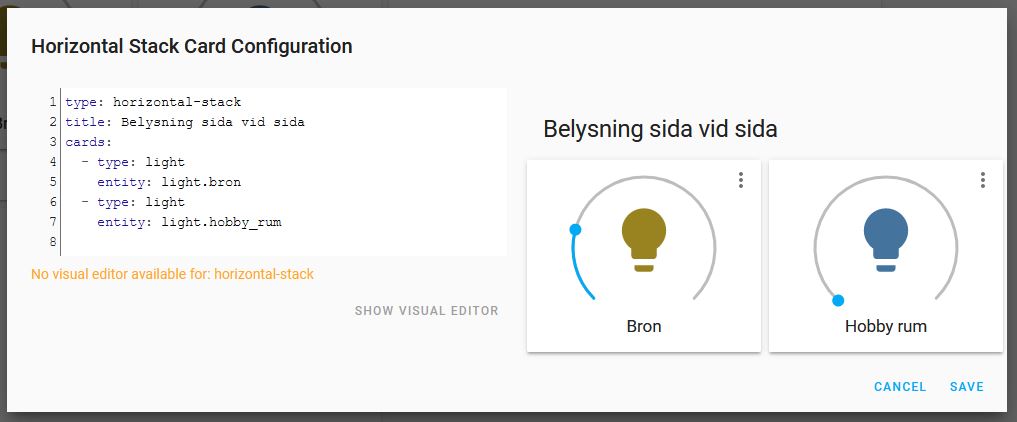This screenshot has height=422, width=1017.
Task: Click SHOW VISUAL EDITOR button
Action: 427,311
